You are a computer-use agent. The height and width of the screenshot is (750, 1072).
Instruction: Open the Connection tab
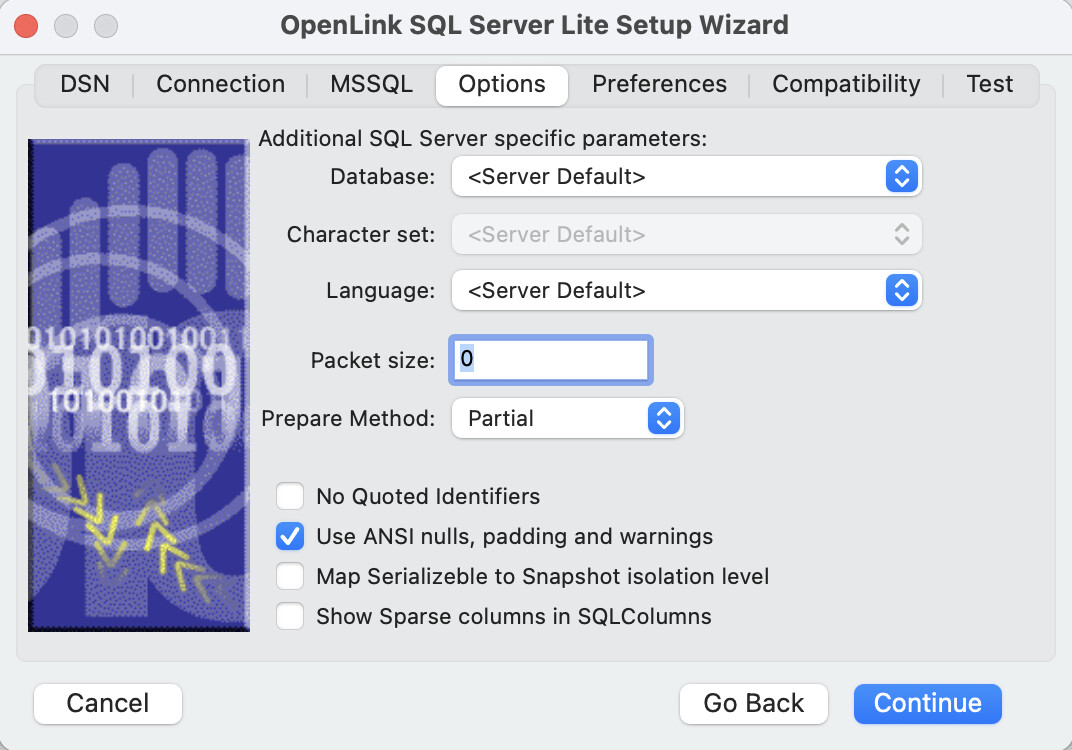click(x=220, y=85)
